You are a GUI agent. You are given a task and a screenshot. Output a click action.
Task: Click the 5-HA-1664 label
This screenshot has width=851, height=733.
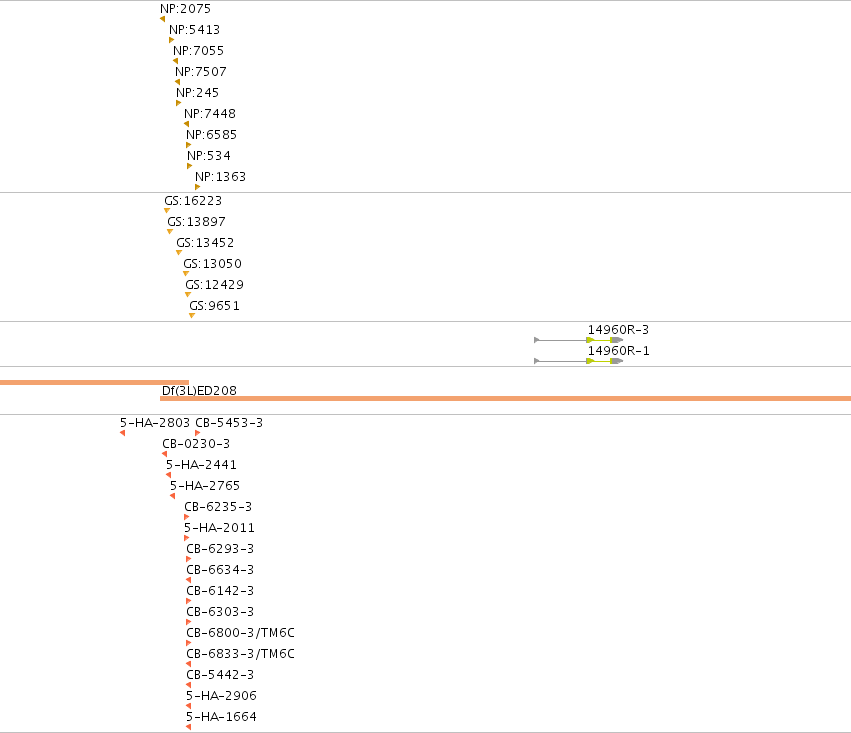point(221,717)
